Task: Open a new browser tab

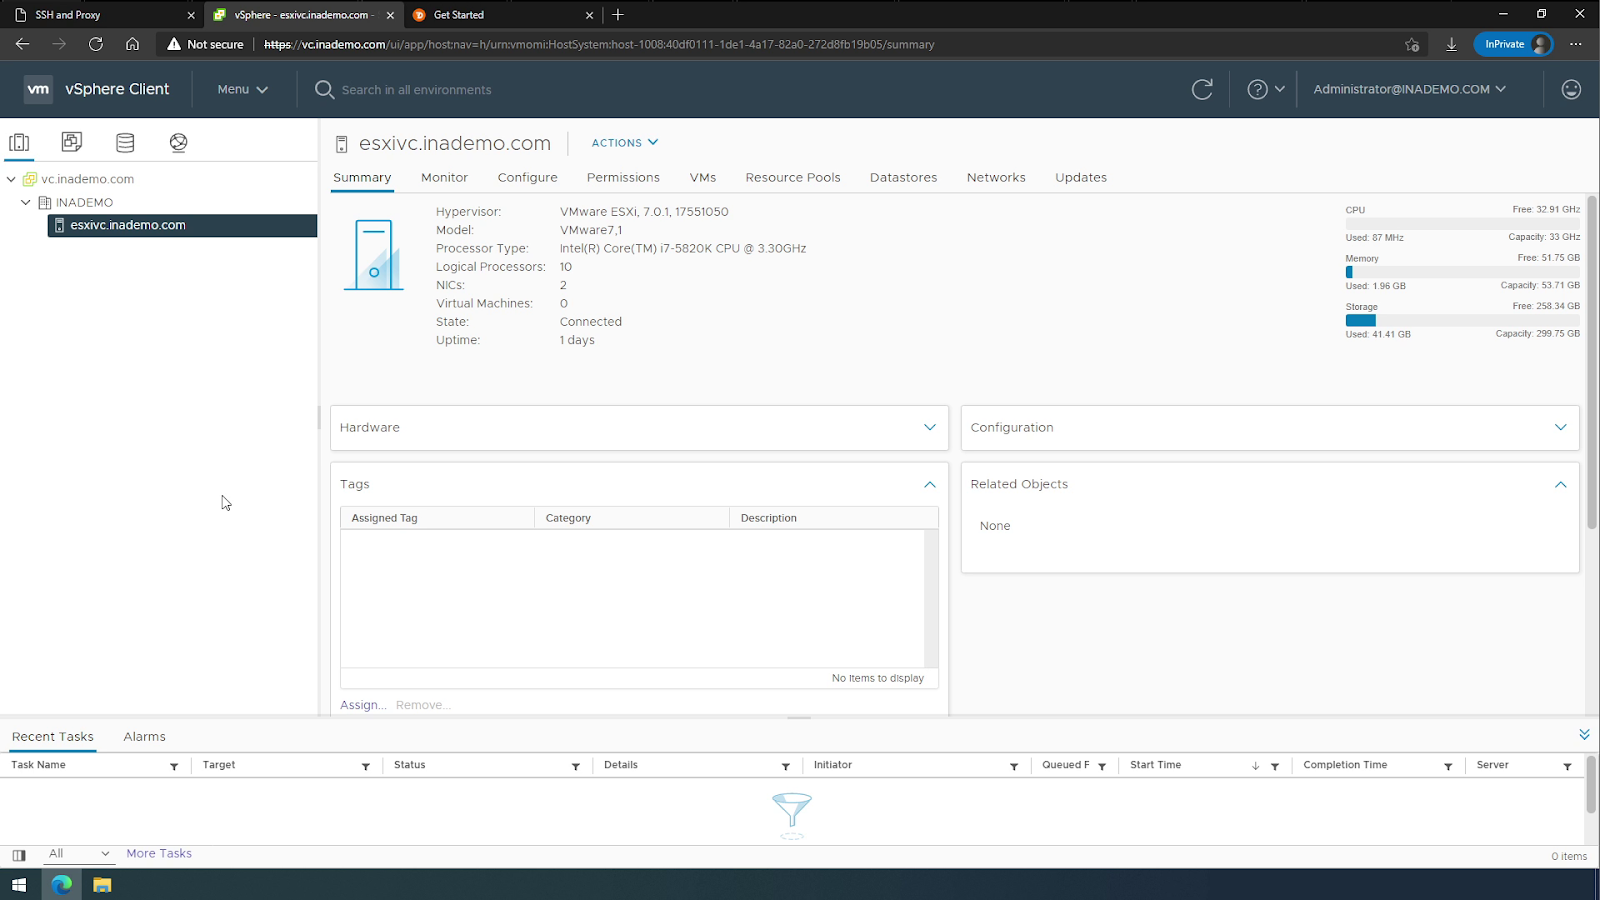Action: coord(618,15)
